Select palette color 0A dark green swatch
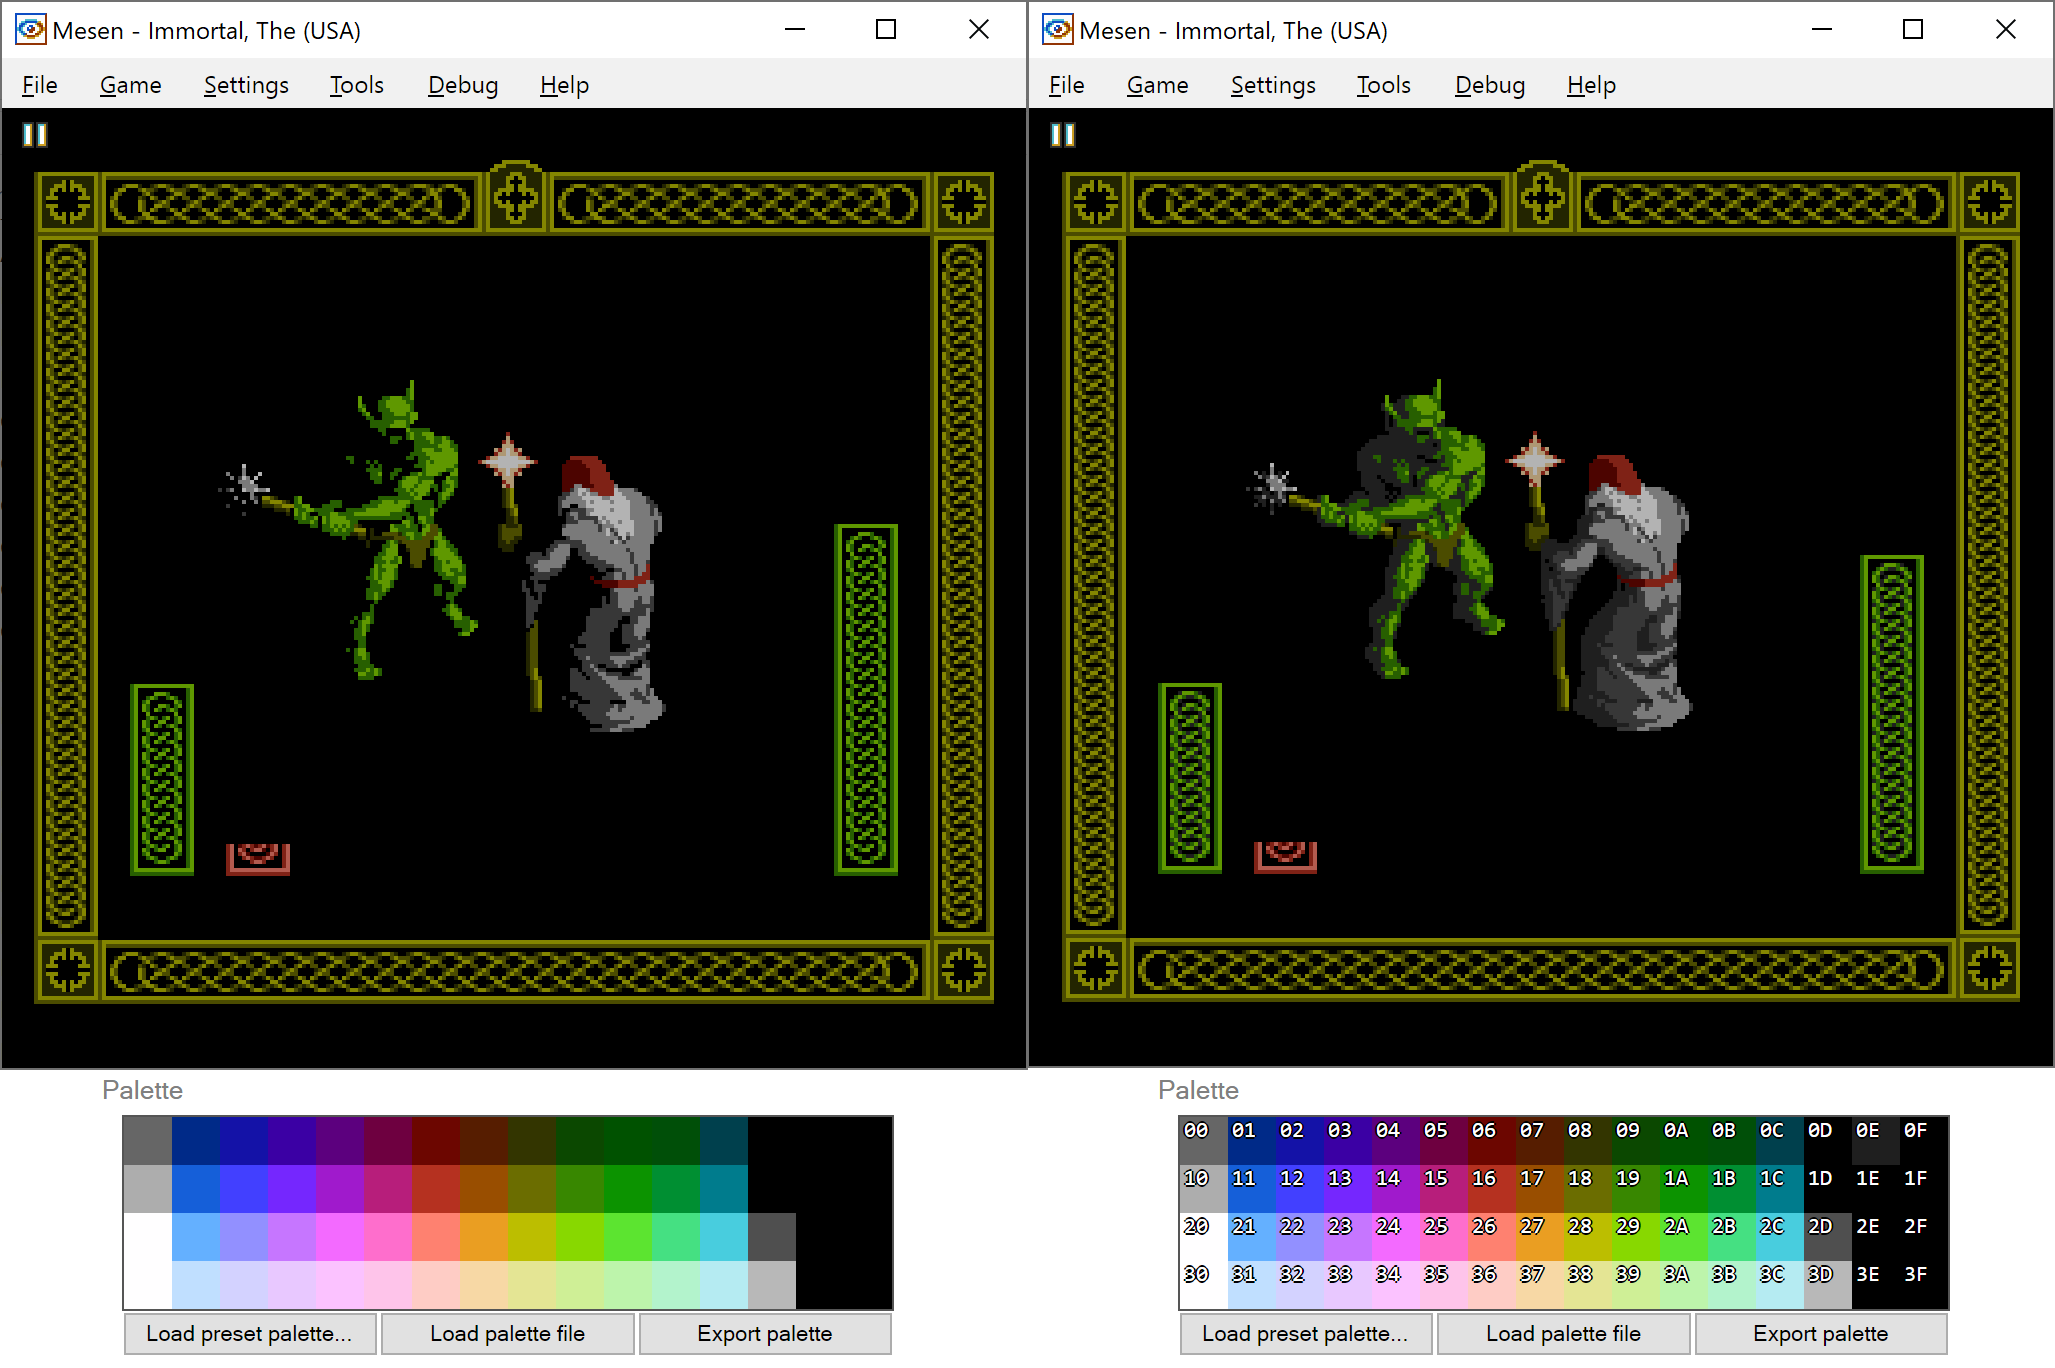This screenshot has width=2055, height=1368. 1684,1141
